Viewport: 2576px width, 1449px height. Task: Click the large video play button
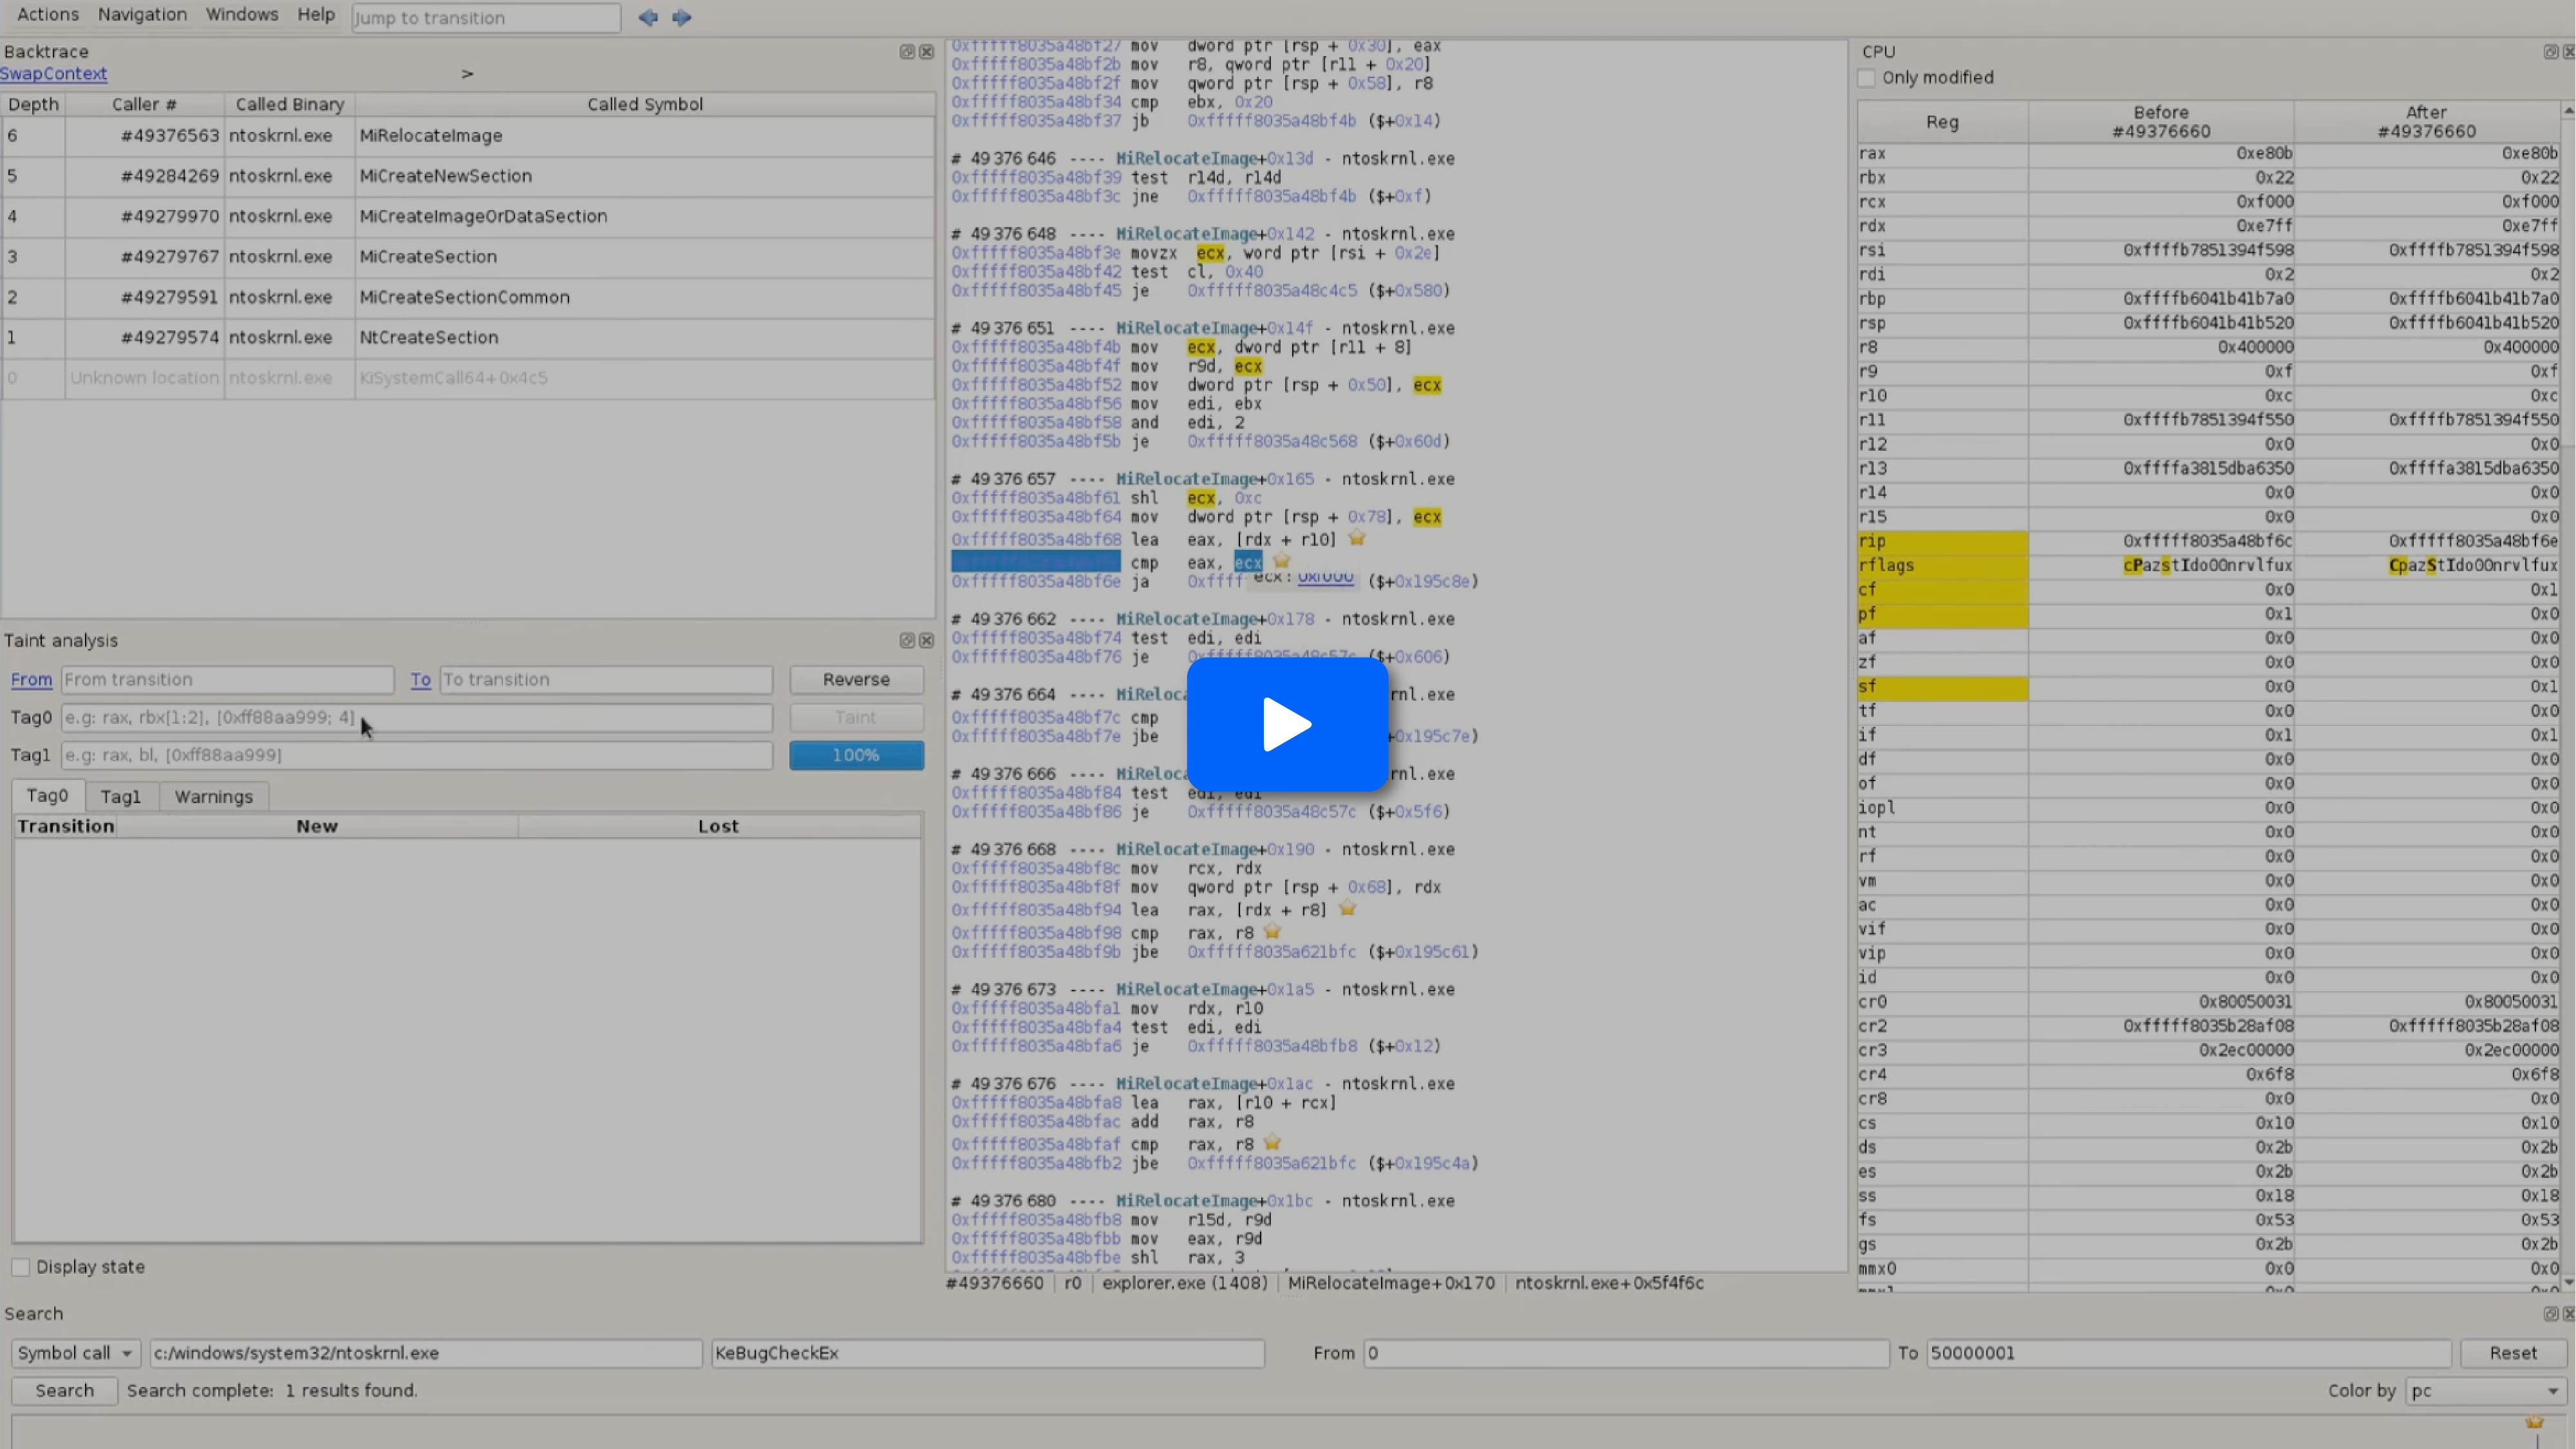[1287, 724]
